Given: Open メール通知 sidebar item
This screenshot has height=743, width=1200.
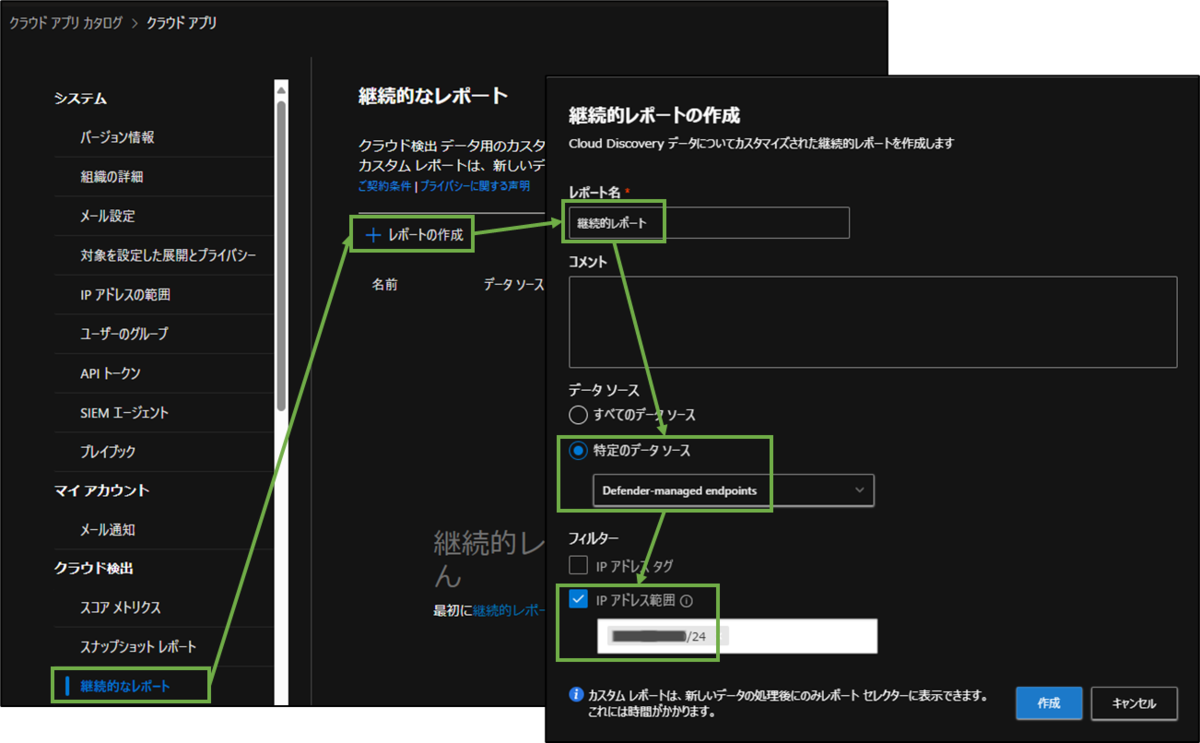Looking at the screenshot, I should (107, 530).
